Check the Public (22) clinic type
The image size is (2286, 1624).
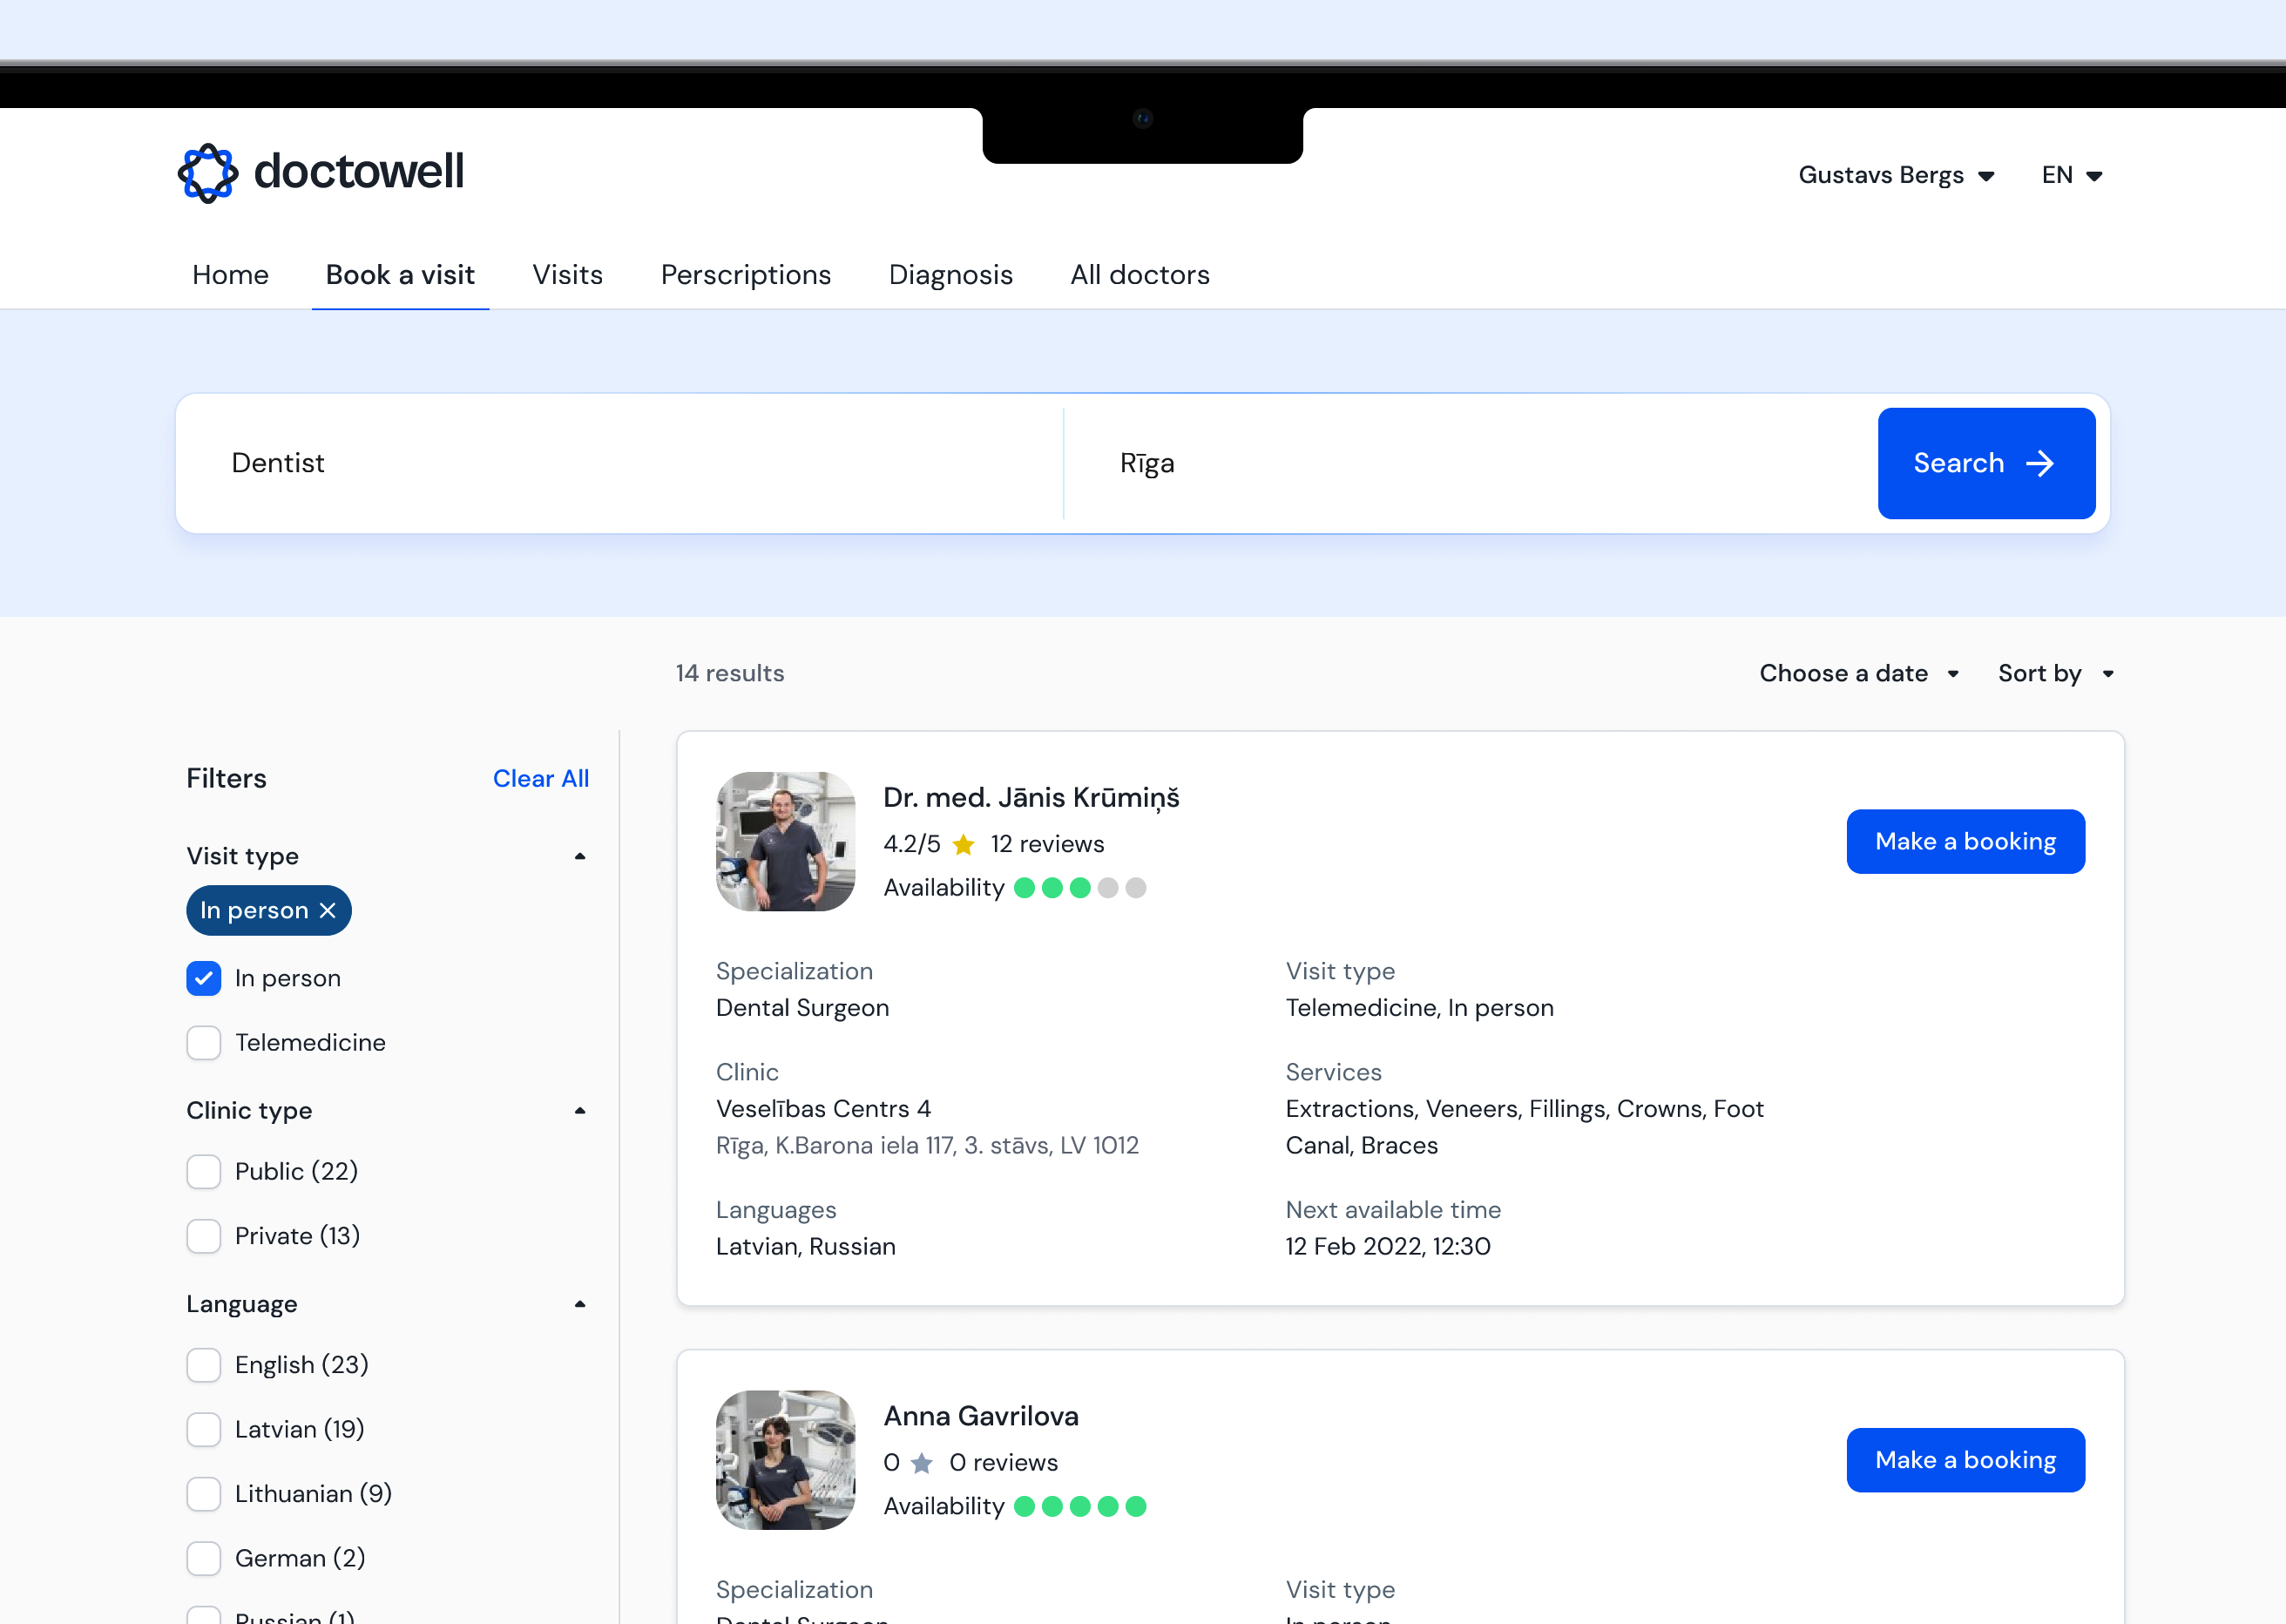pyautogui.click(x=204, y=1171)
